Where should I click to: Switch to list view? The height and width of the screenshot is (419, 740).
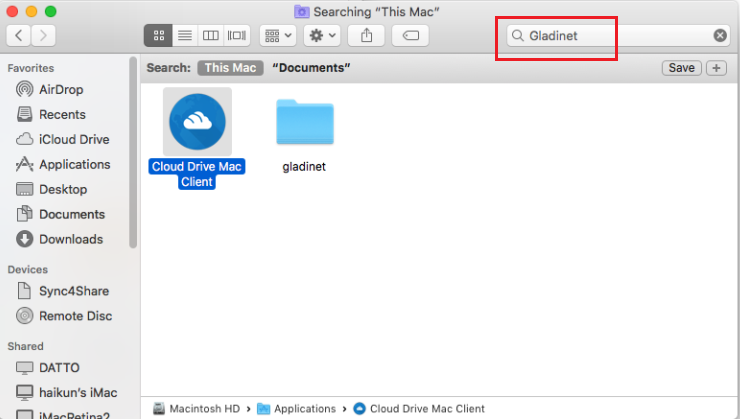[x=185, y=35]
